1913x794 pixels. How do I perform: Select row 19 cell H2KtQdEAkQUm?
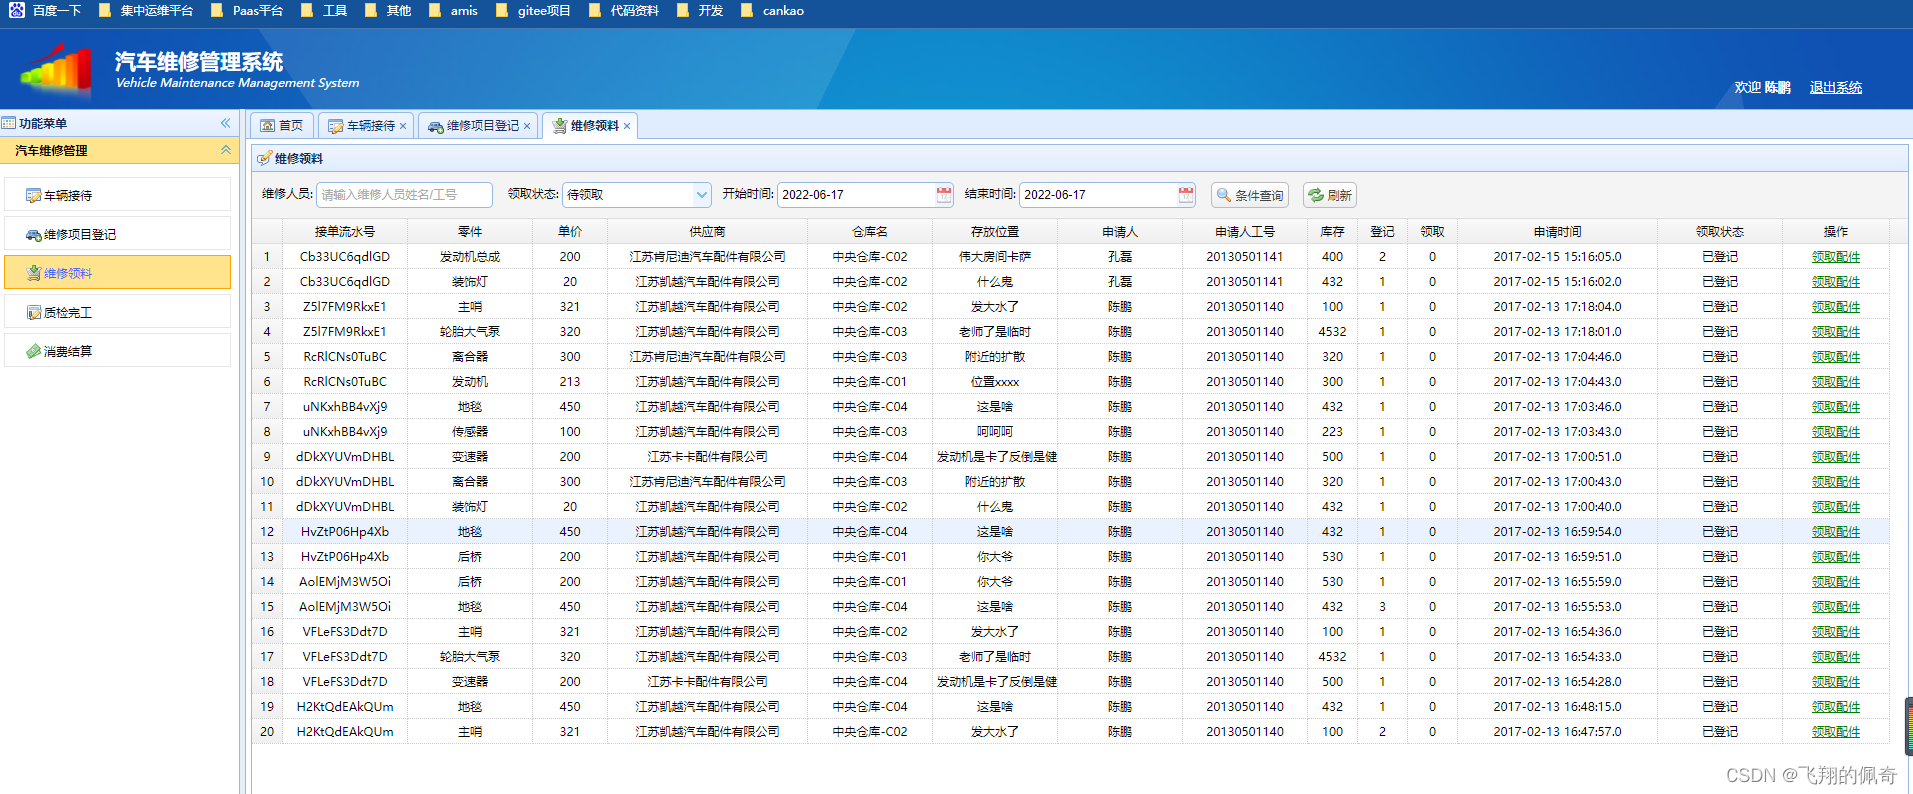pyautogui.click(x=345, y=707)
